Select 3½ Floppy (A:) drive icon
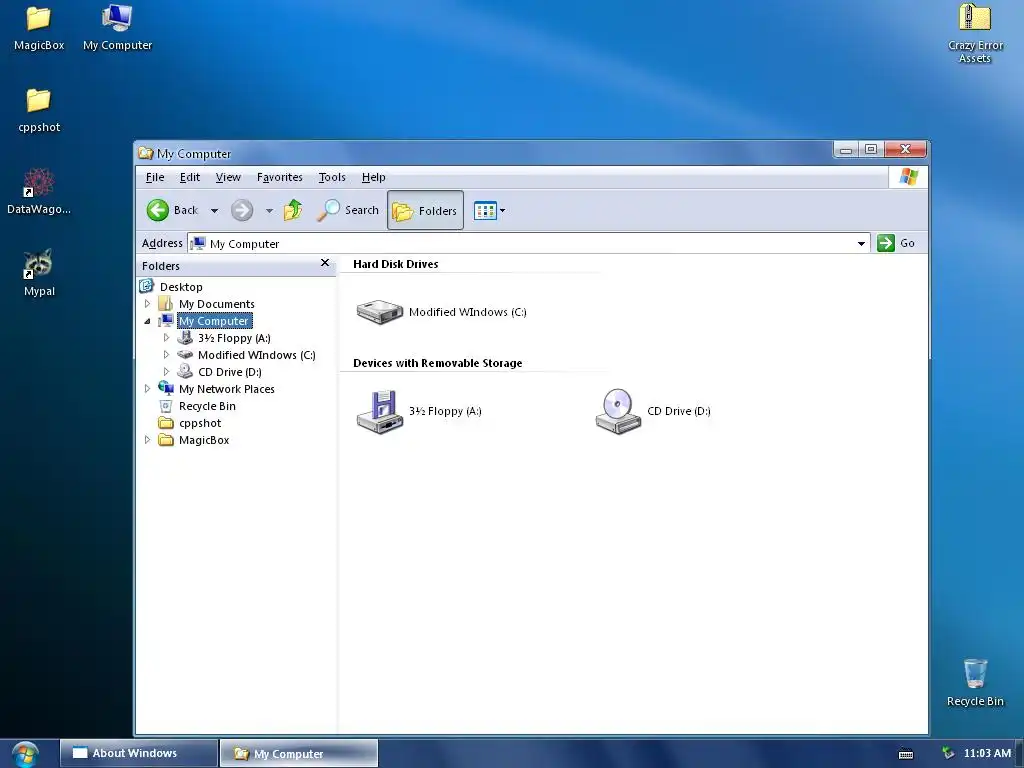The image size is (1024, 768). [x=379, y=411]
